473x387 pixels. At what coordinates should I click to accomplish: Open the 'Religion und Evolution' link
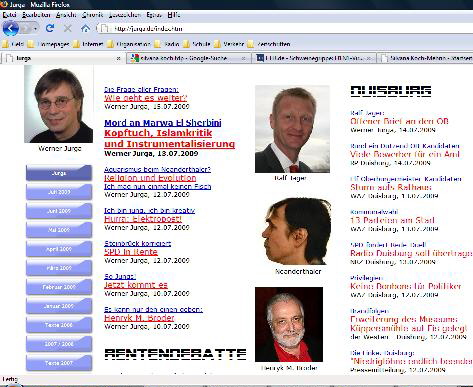(x=150, y=178)
